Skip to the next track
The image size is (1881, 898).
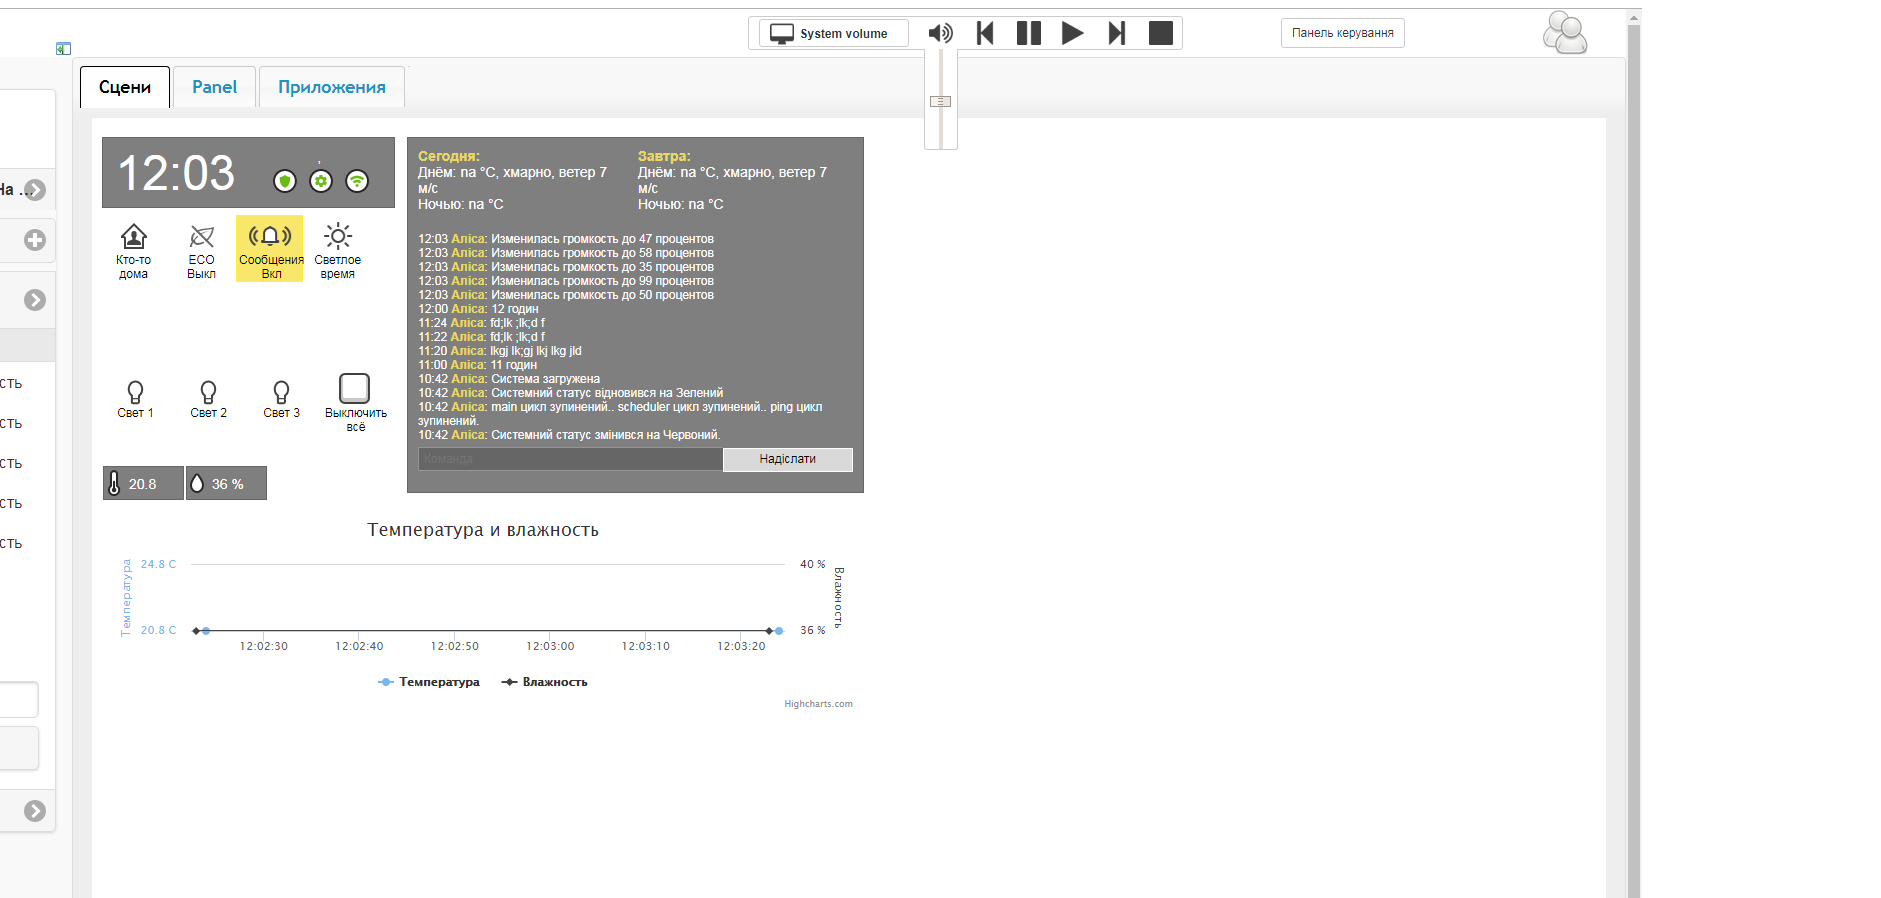[1117, 33]
